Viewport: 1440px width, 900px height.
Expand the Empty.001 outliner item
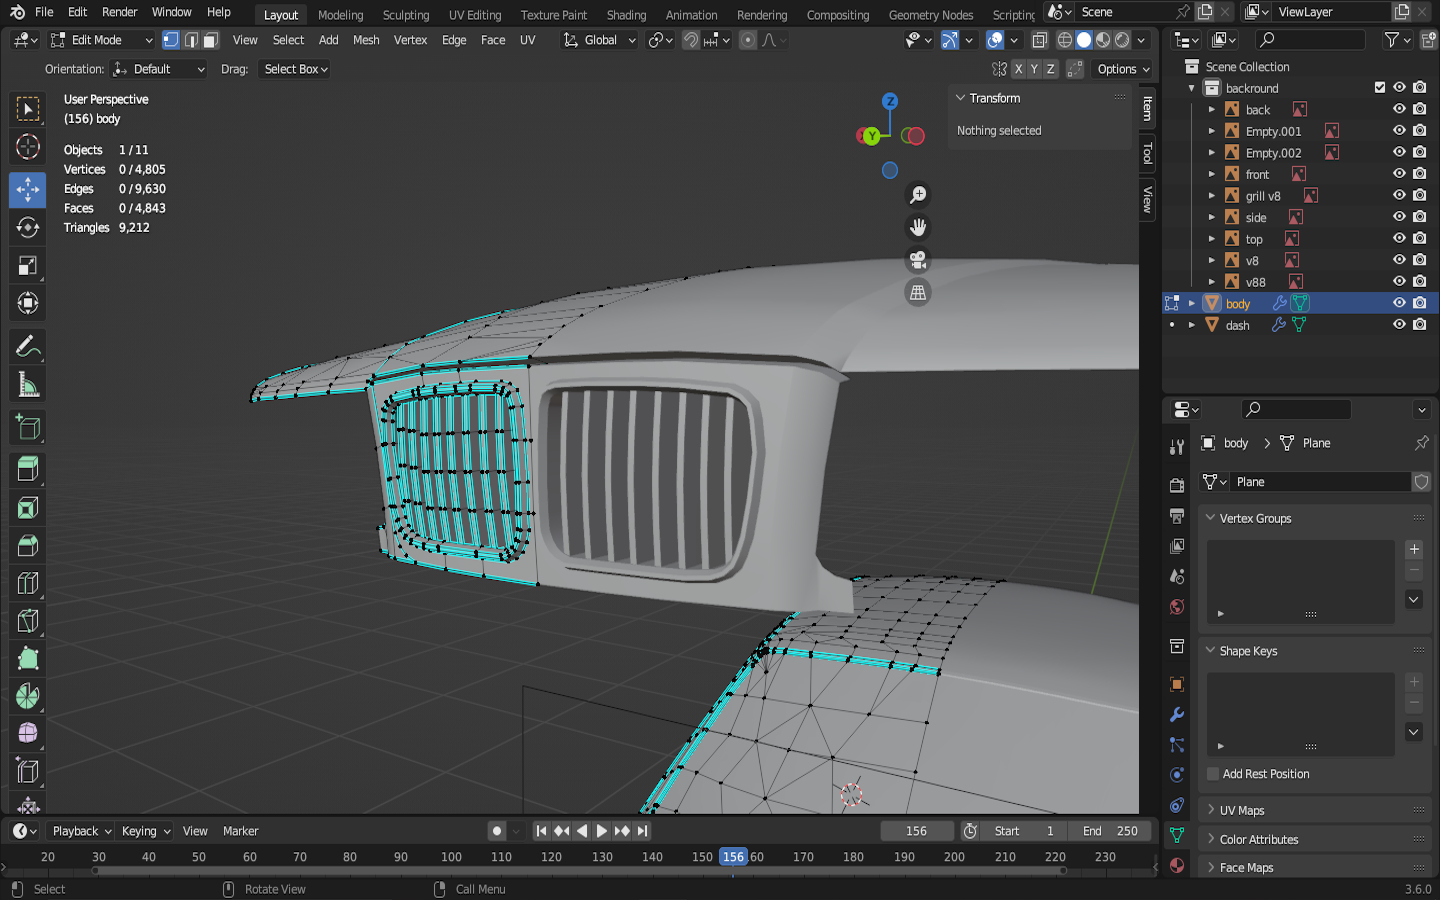pos(1211,131)
